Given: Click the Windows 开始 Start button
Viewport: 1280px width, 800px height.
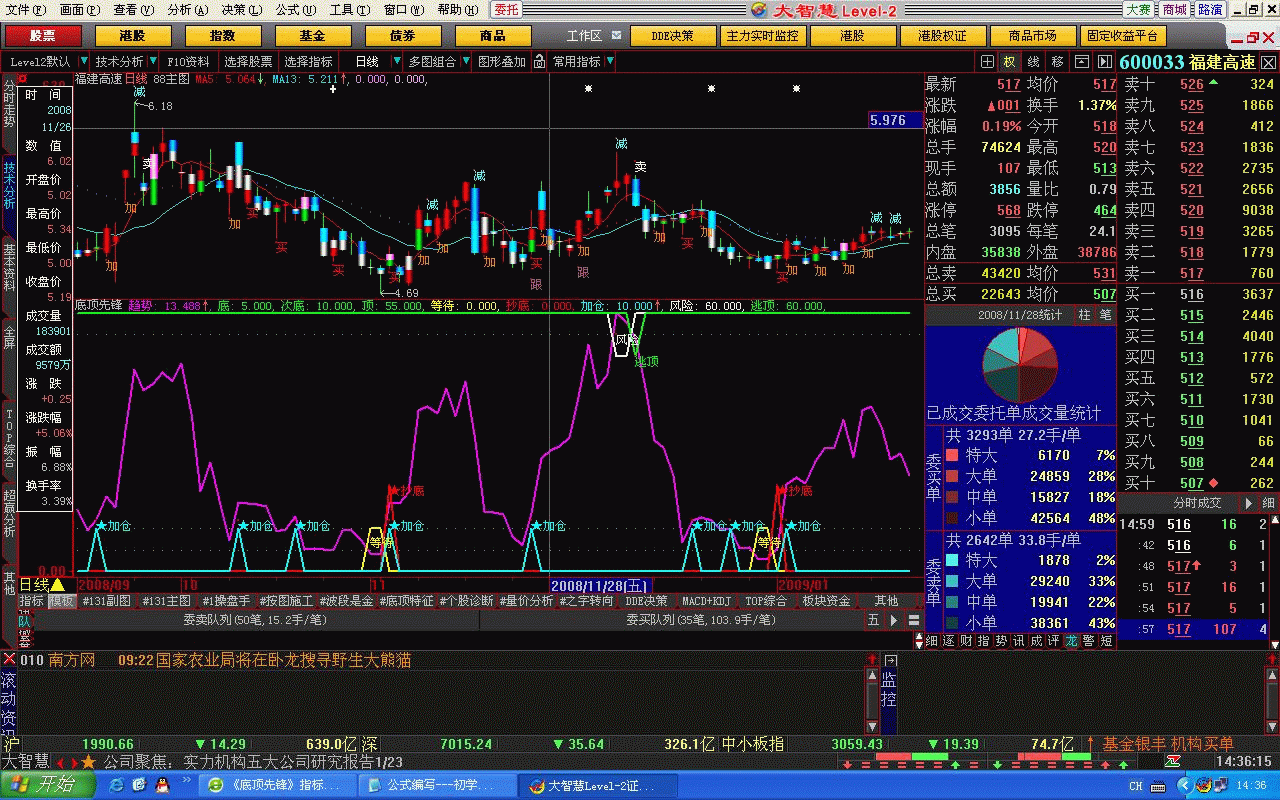Looking at the screenshot, I should coord(48,786).
